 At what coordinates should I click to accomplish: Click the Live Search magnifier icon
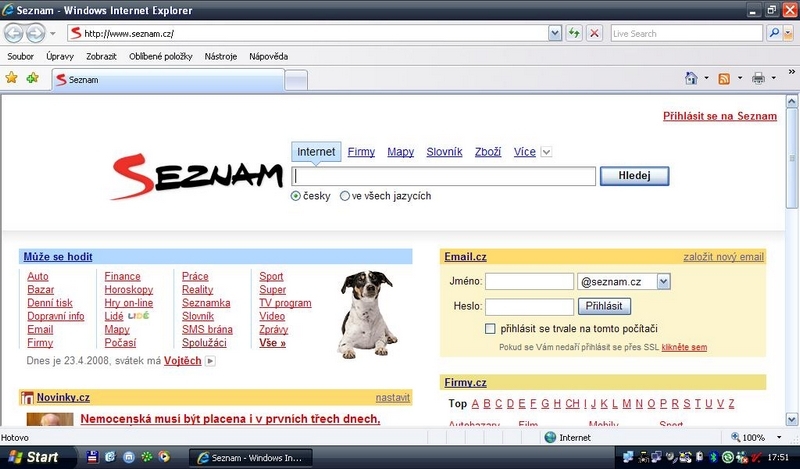pyautogui.click(x=775, y=33)
